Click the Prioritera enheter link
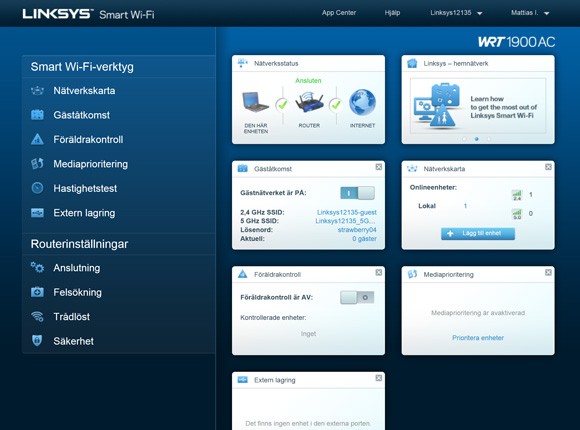This screenshot has width=580, height=430. [x=478, y=337]
